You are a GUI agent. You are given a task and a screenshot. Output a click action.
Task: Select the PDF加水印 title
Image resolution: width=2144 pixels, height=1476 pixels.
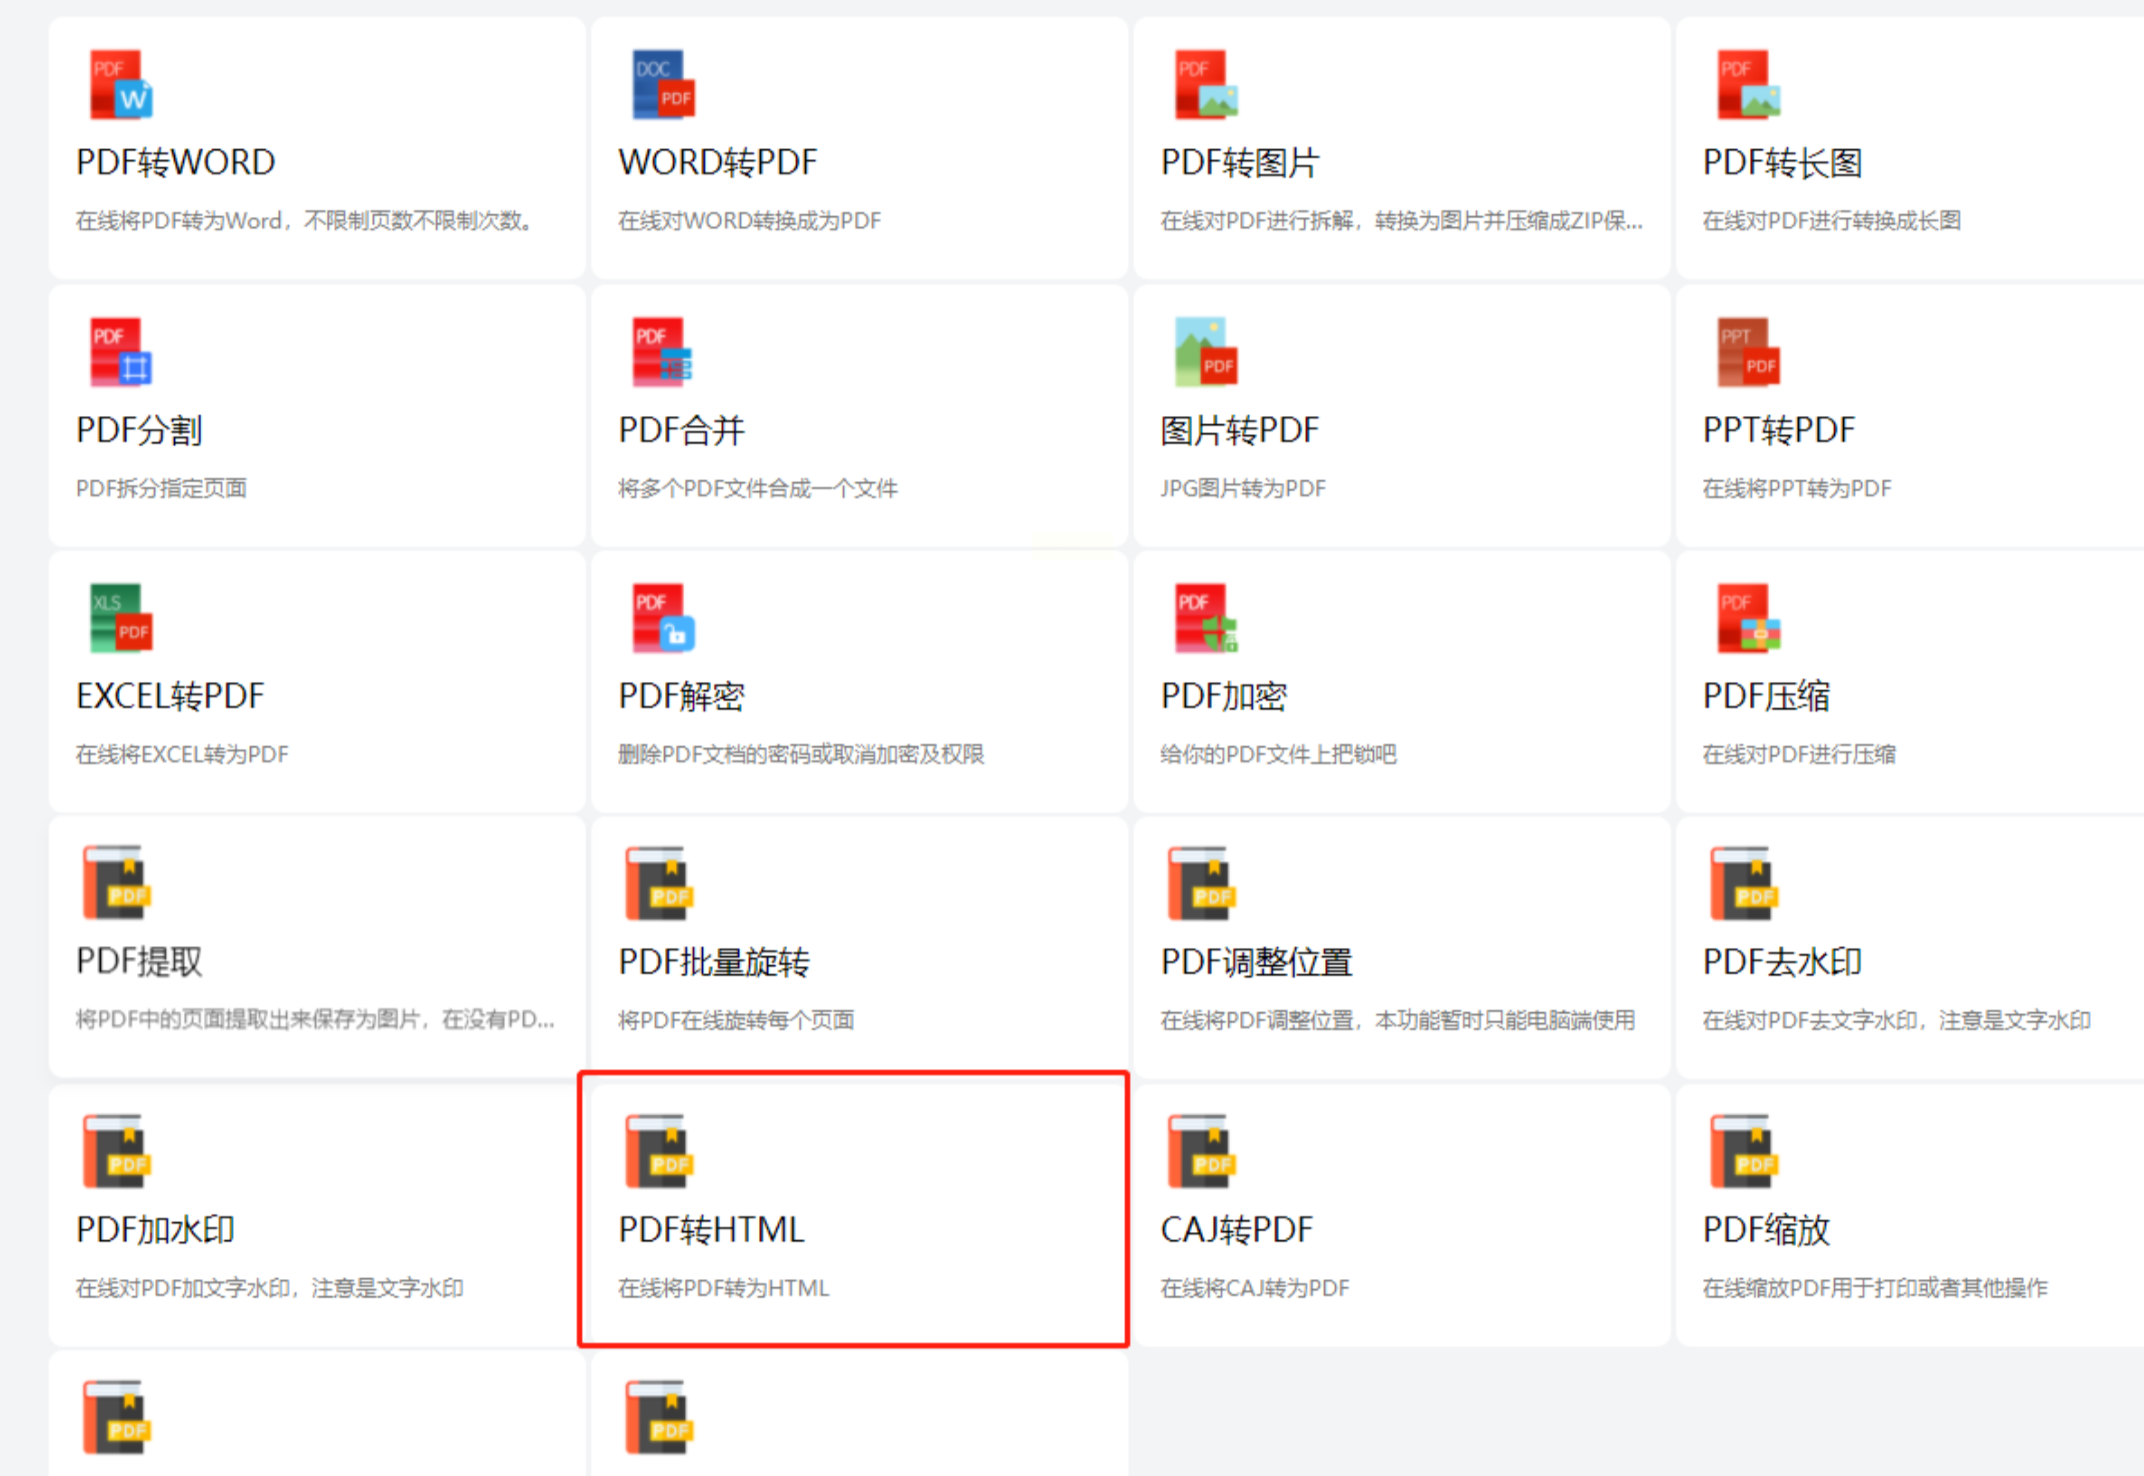155,1229
